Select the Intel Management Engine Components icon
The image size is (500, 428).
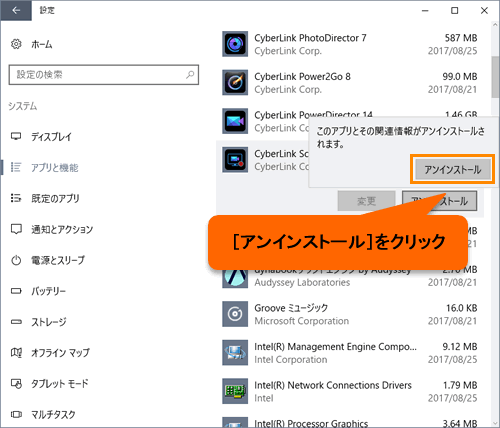point(235,353)
